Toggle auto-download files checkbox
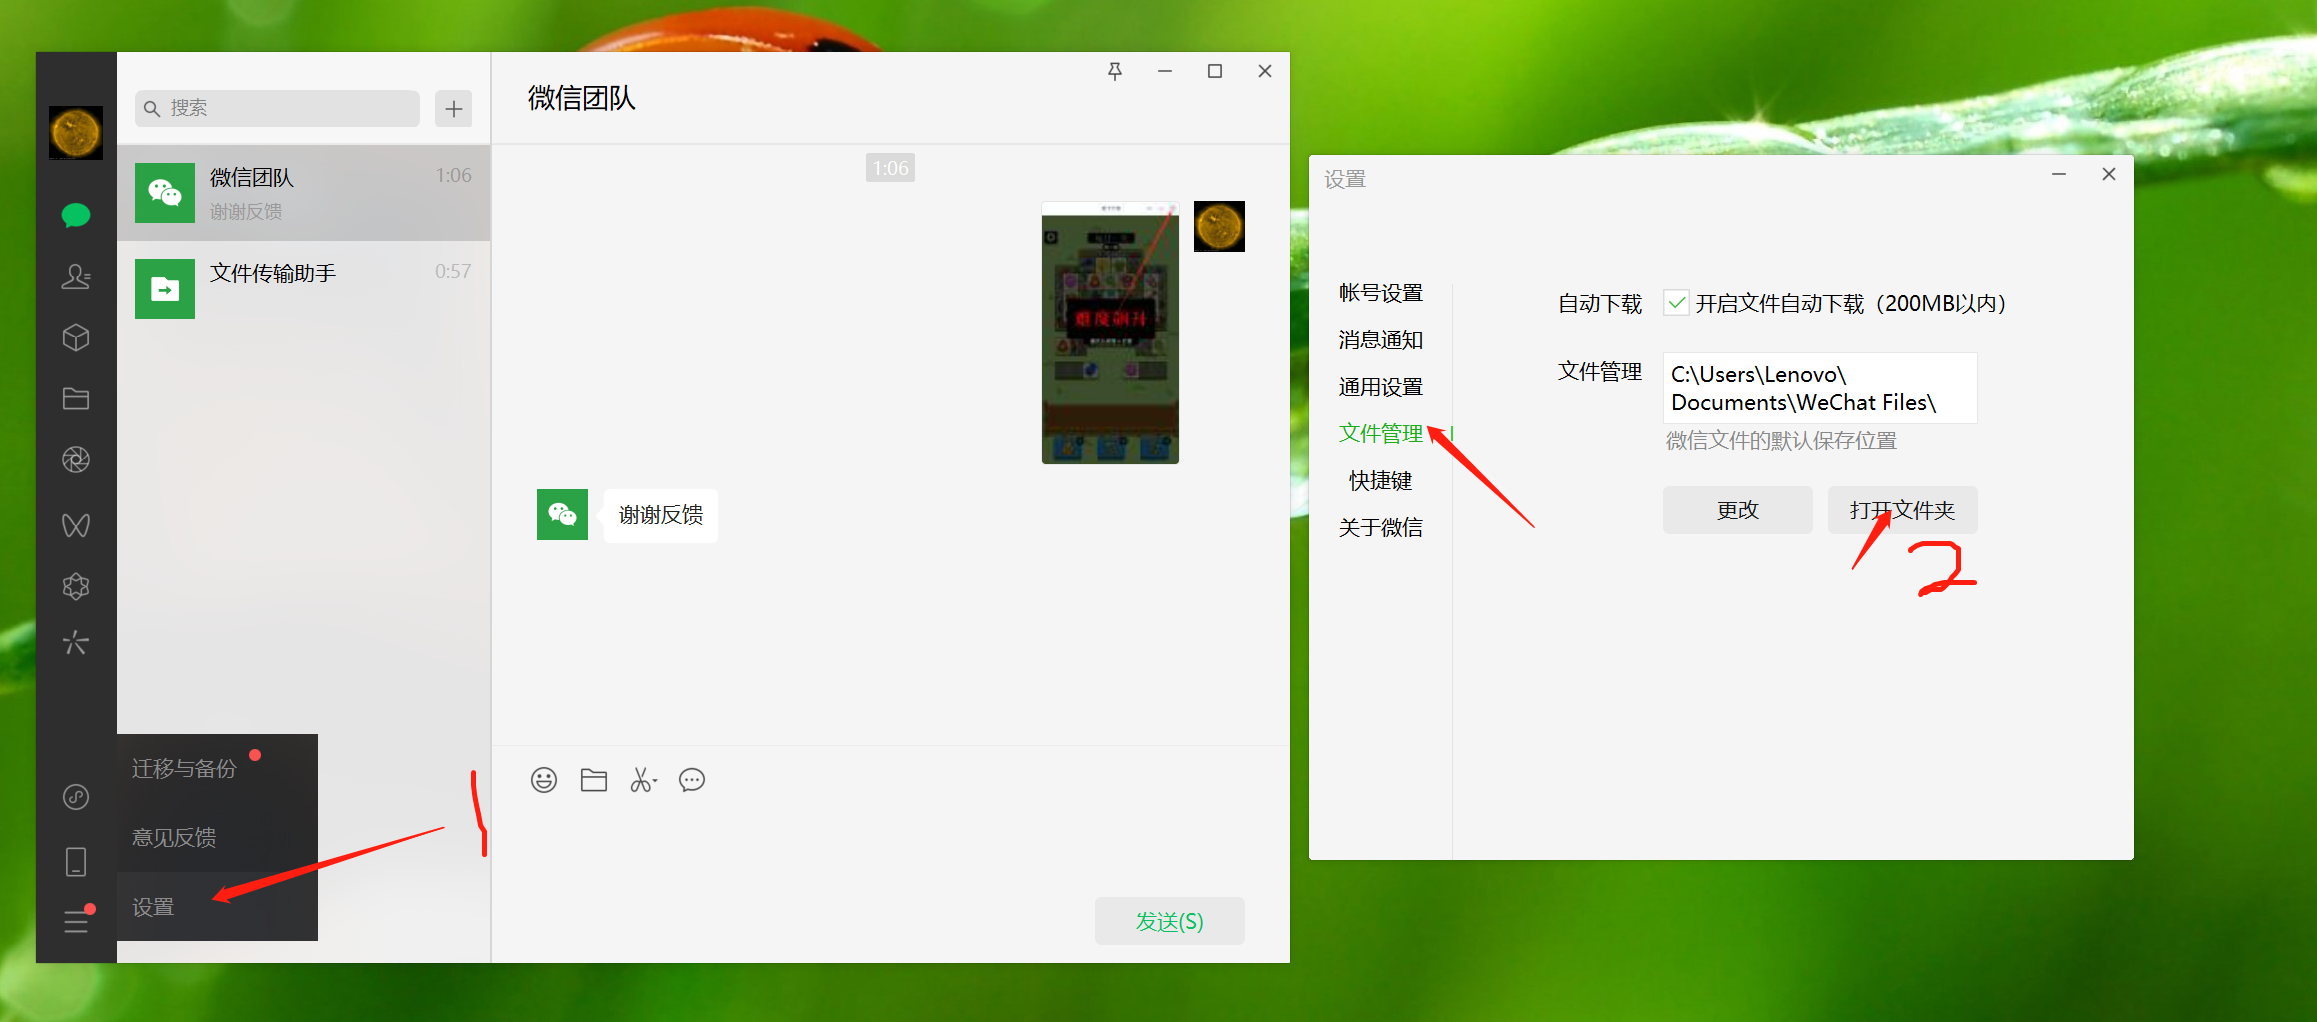This screenshot has height=1022, width=2317. 1677,303
